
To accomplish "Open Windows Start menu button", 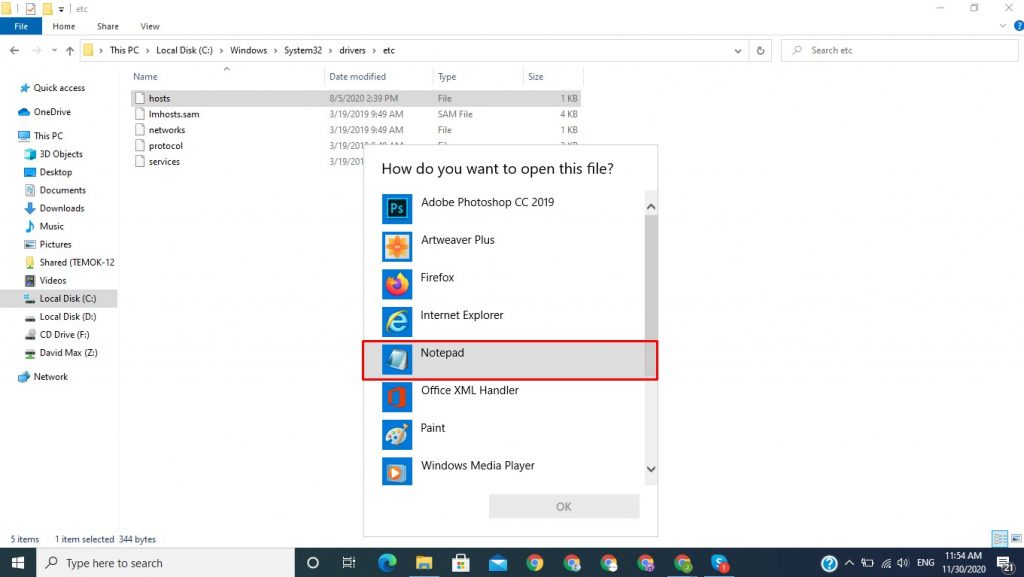I will [x=18, y=563].
